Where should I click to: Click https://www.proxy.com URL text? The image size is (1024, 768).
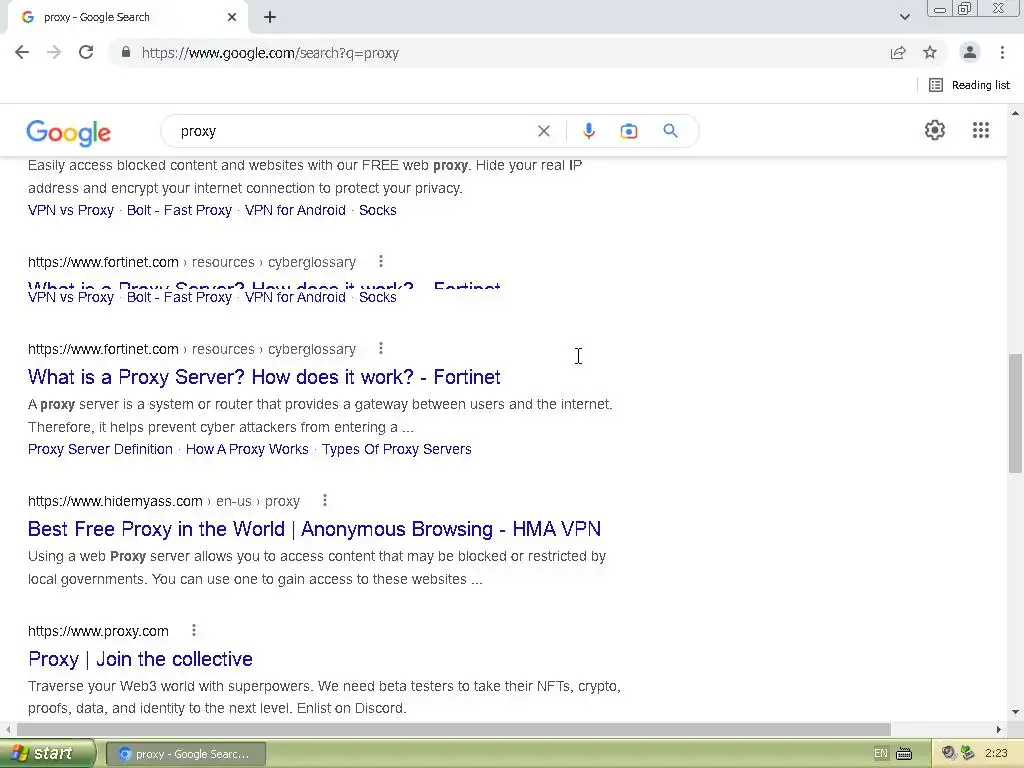click(98, 631)
